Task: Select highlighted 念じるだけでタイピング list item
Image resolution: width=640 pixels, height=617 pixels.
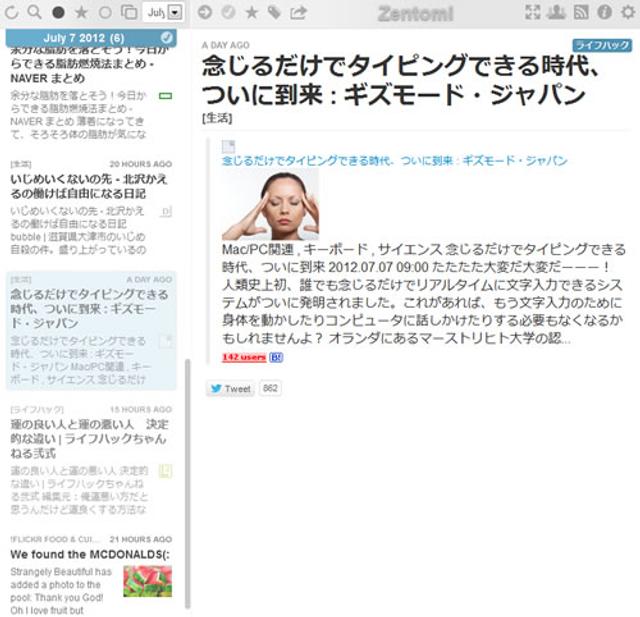Action: (x=91, y=331)
